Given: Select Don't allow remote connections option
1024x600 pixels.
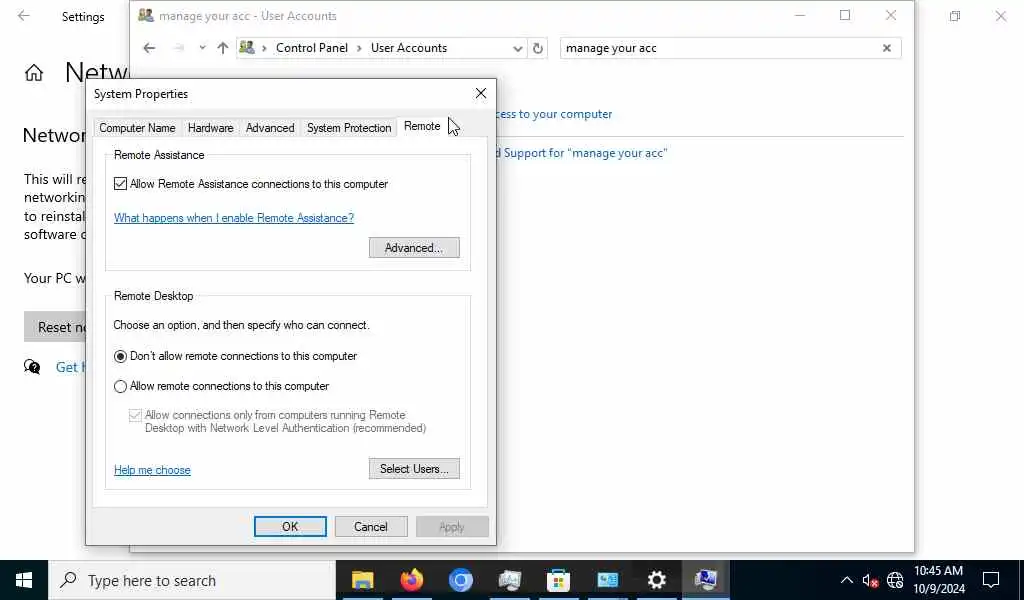Looking at the screenshot, I should pos(120,356).
